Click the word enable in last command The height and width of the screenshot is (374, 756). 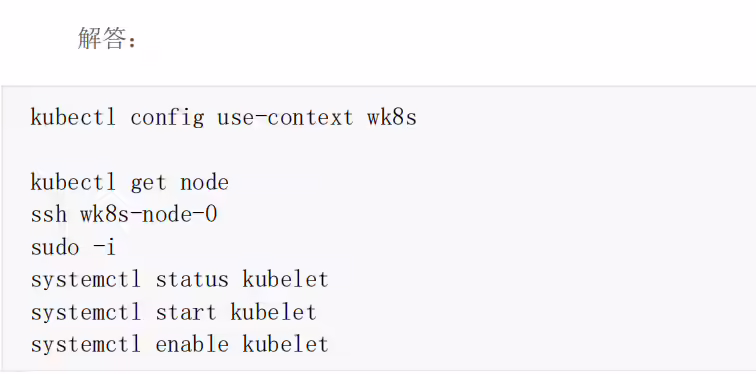pyautogui.click(x=192, y=345)
